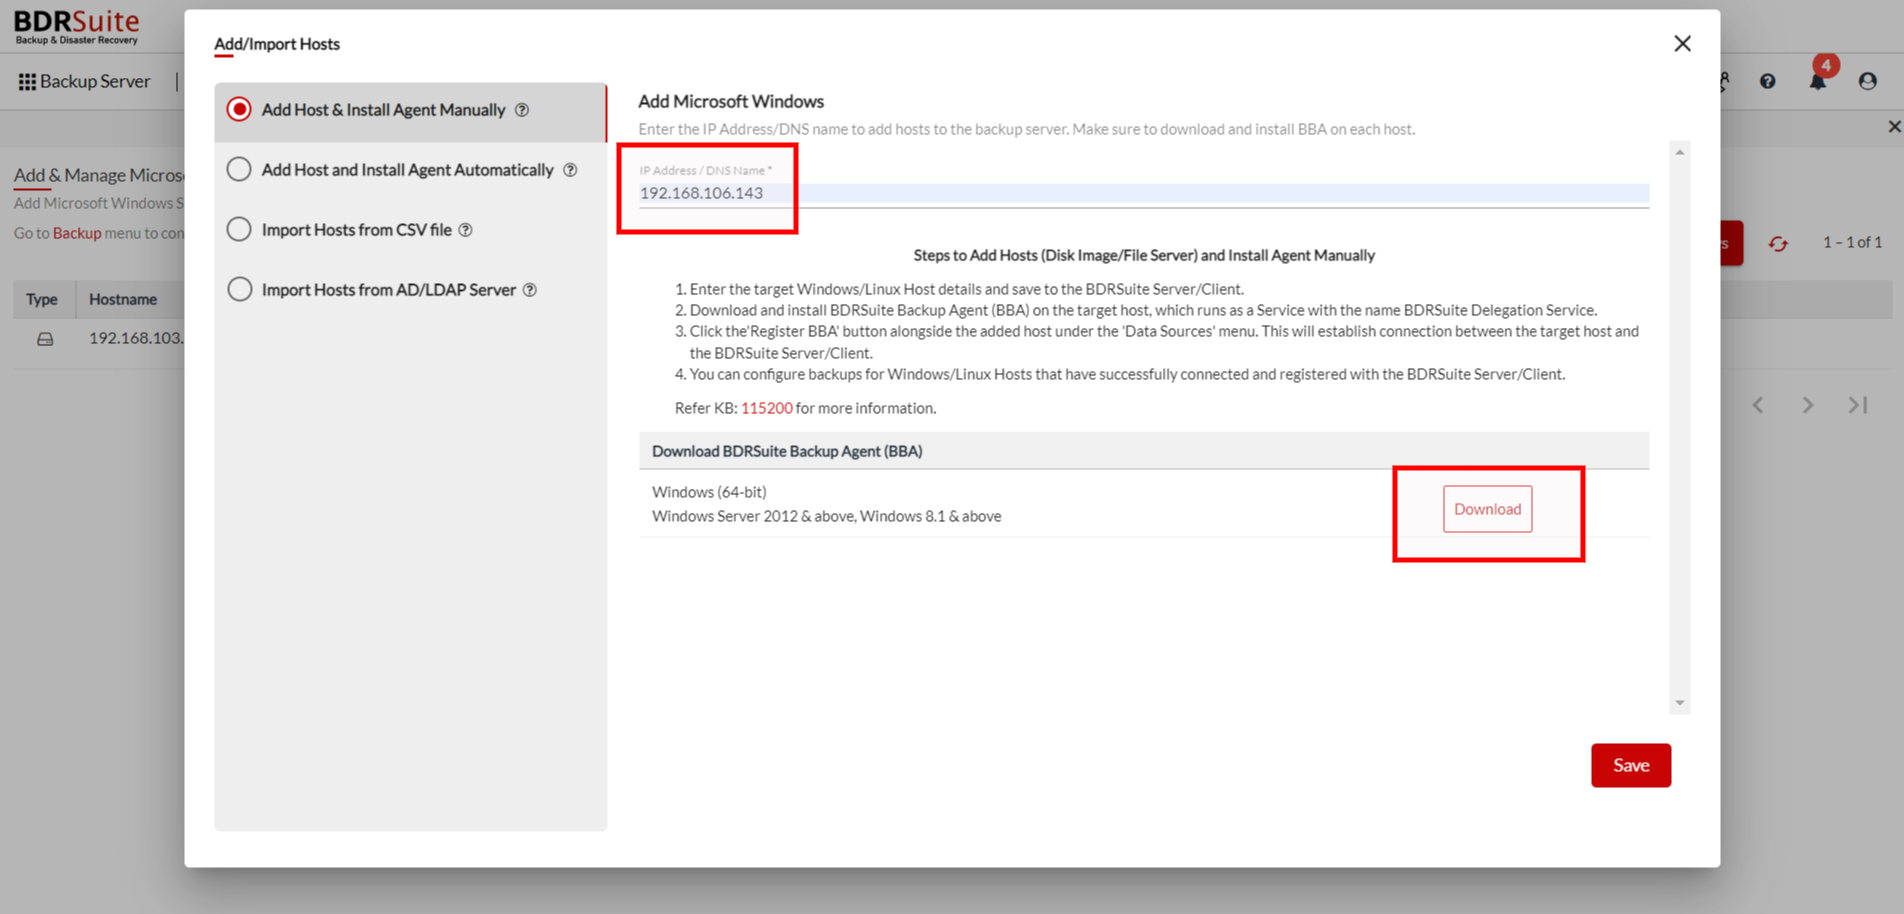1904x914 pixels.
Task: Choose Import Hosts from AD/LDAP Server option
Action: click(x=239, y=289)
